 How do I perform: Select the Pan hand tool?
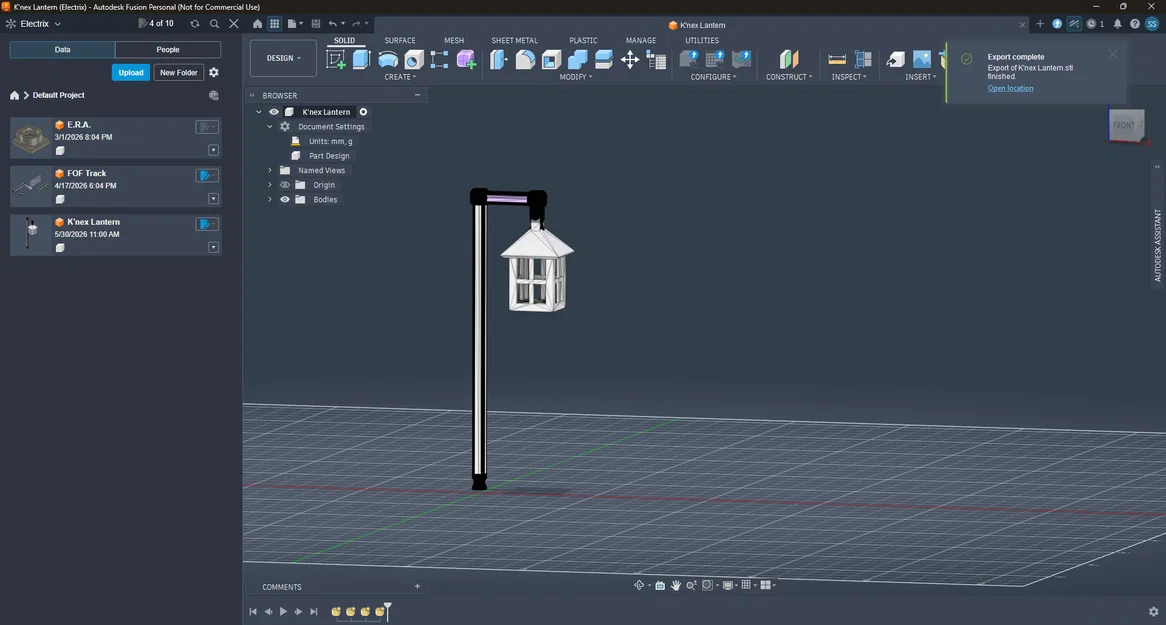[x=676, y=585]
